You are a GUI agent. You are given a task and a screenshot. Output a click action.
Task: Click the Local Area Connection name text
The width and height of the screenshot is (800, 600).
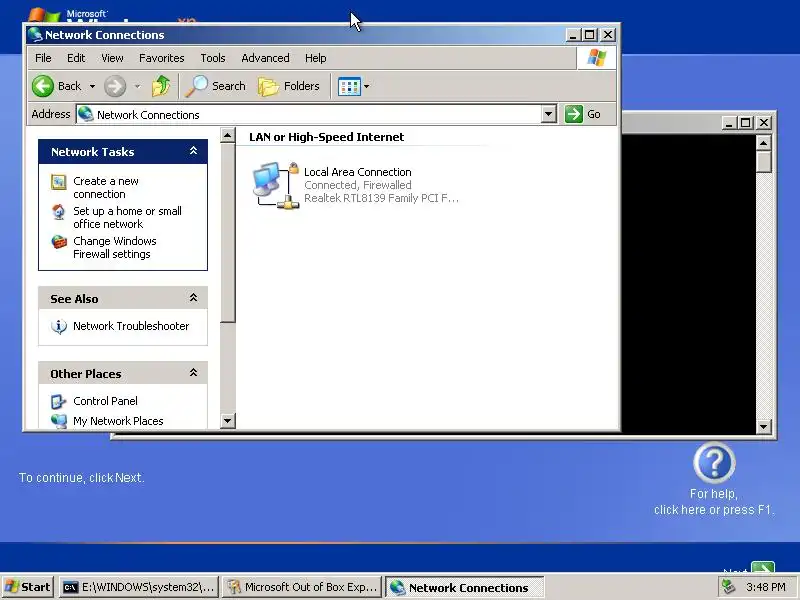click(358, 172)
